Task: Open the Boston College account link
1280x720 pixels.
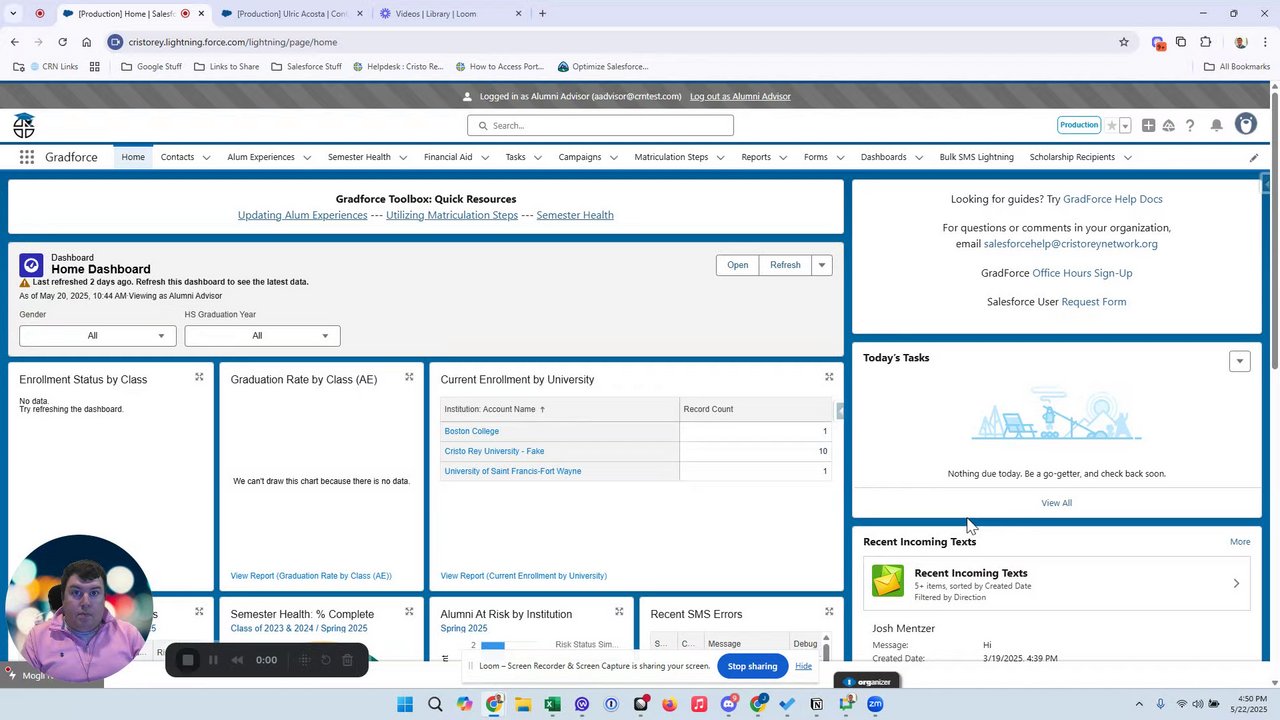Action: point(471,431)
